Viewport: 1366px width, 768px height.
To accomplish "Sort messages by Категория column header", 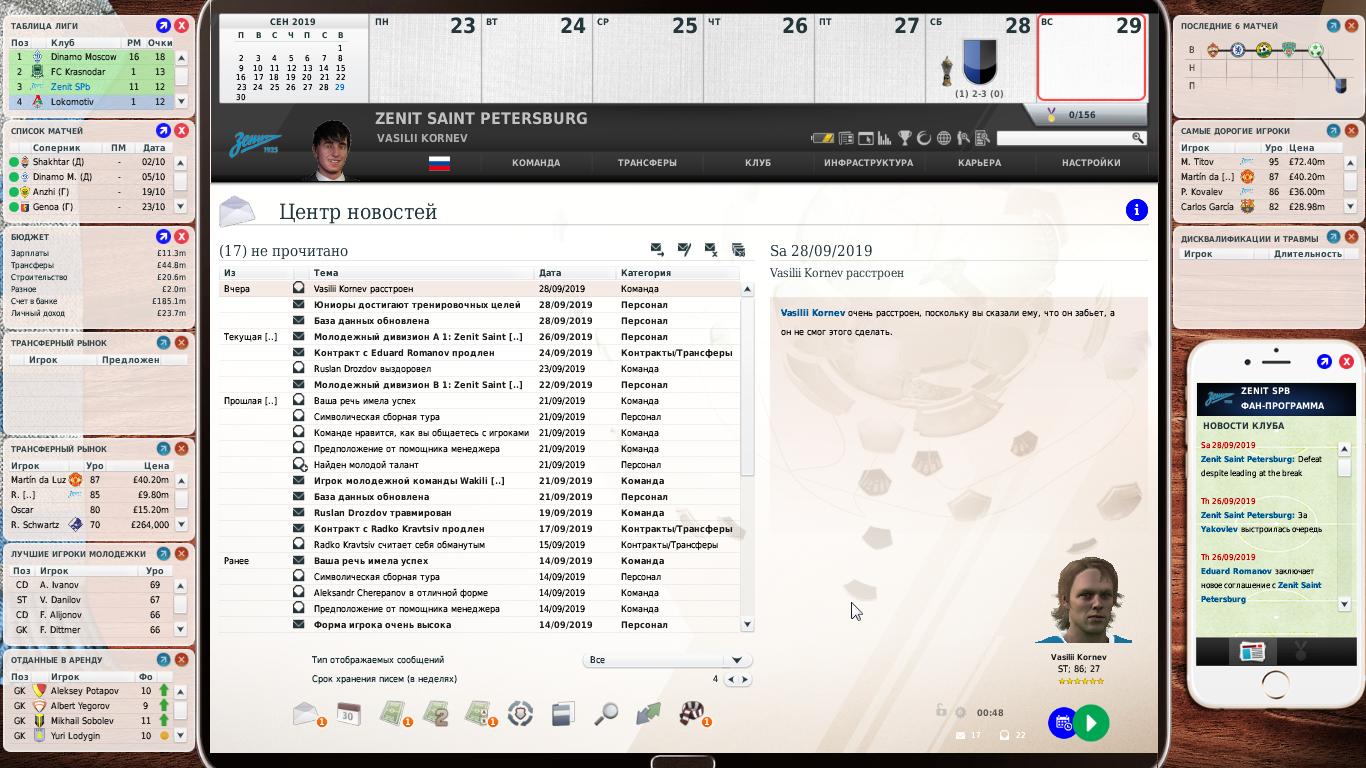I will point(678,273).
